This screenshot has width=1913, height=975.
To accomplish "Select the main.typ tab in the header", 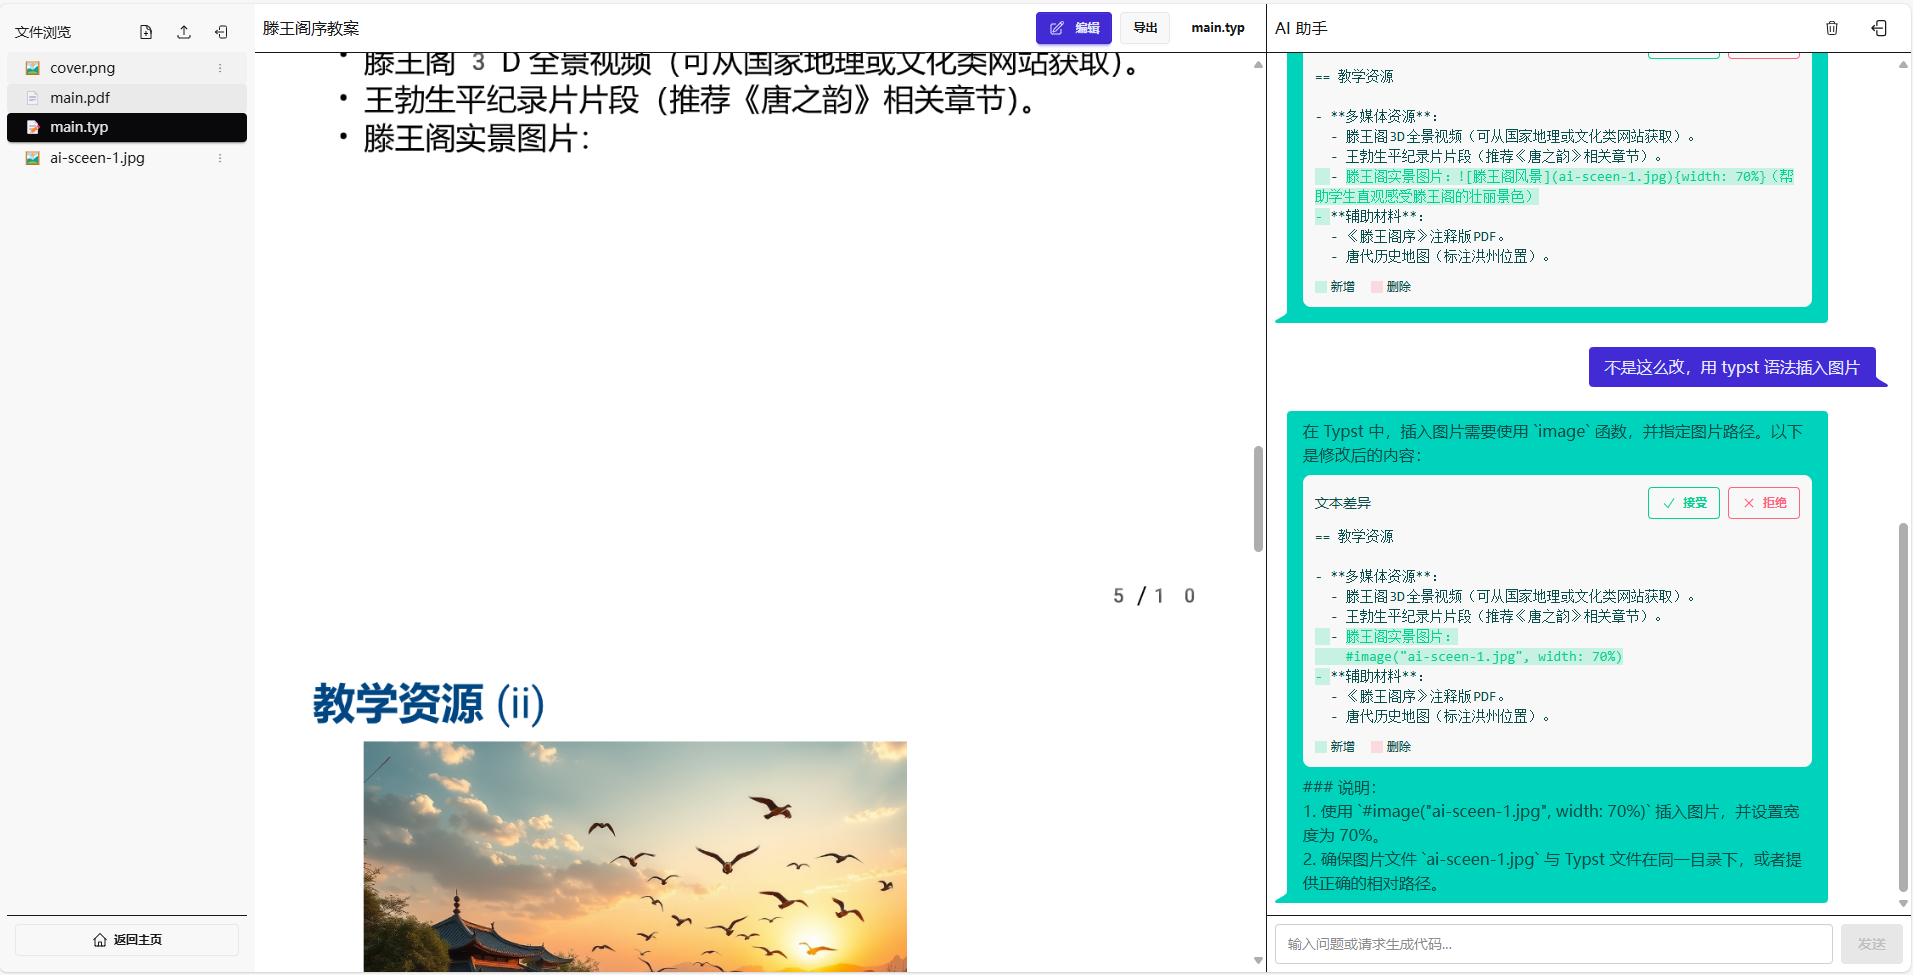I will click(1216, 27).
